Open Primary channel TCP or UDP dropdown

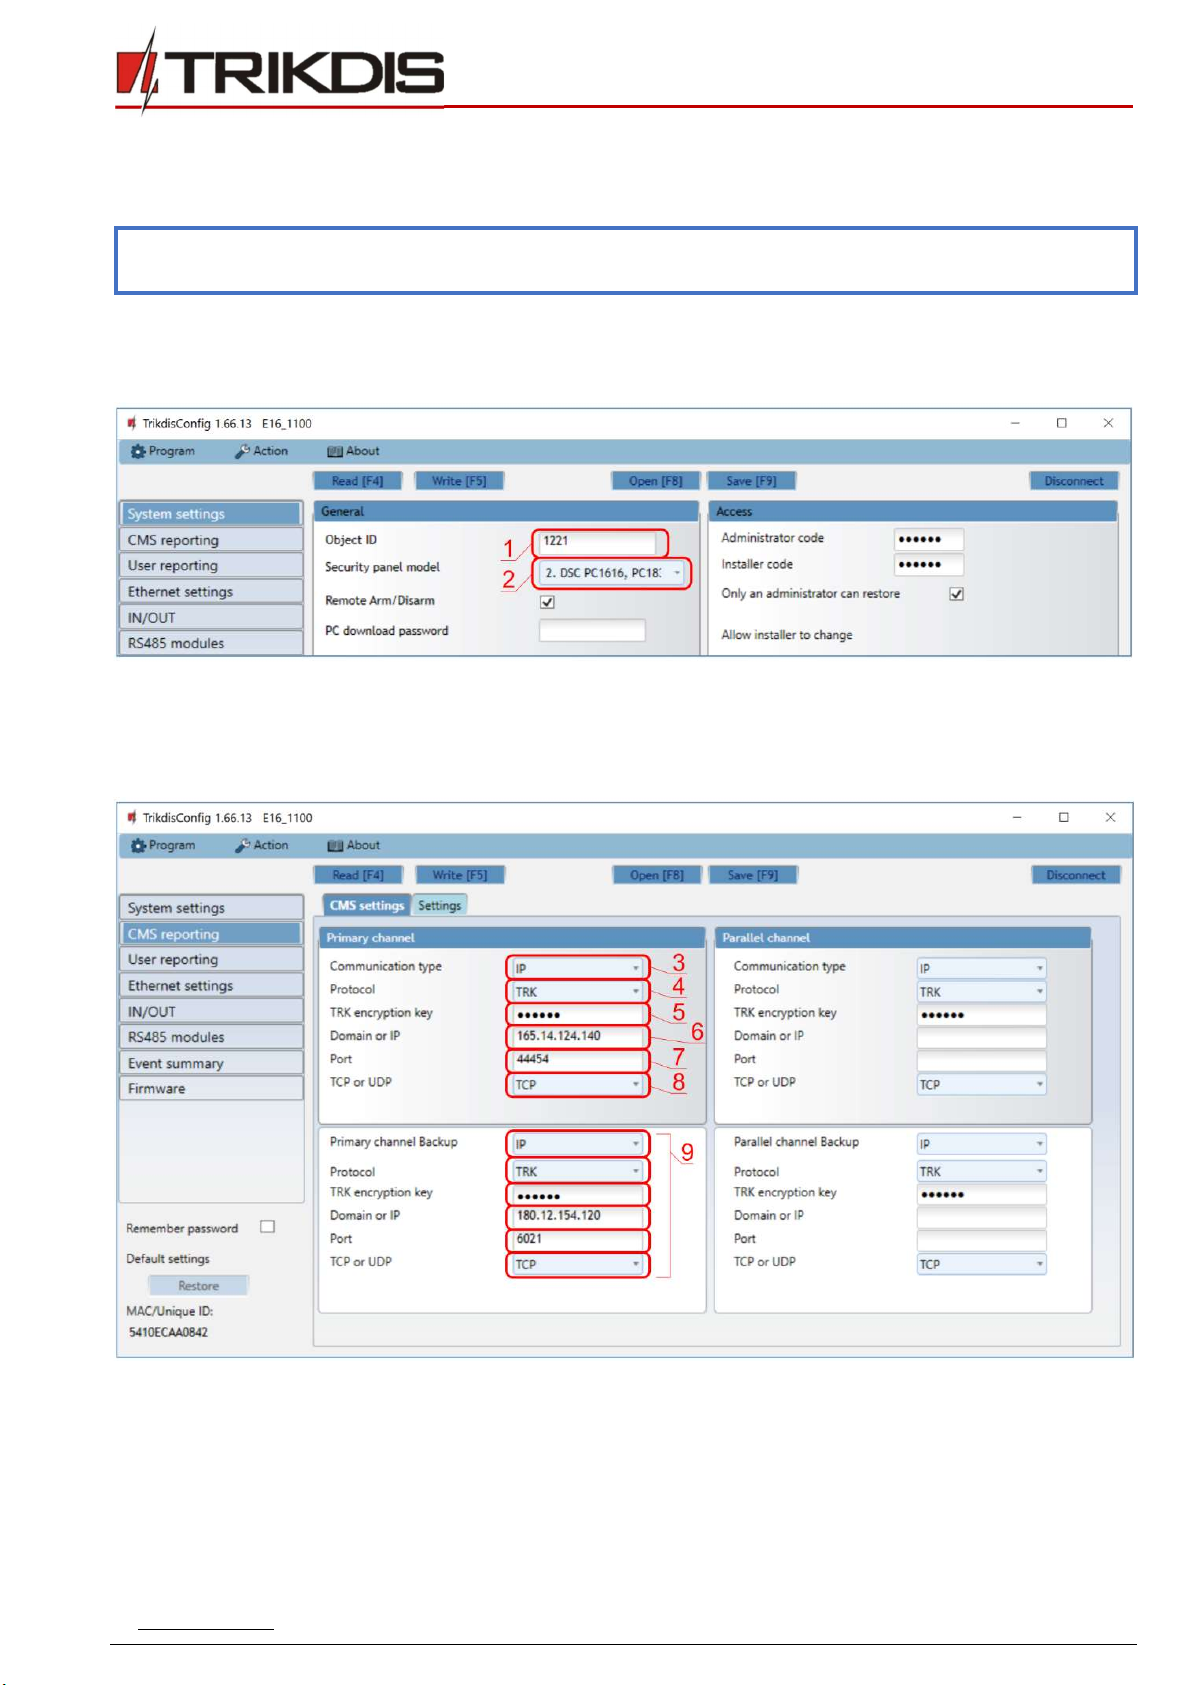577,1084
